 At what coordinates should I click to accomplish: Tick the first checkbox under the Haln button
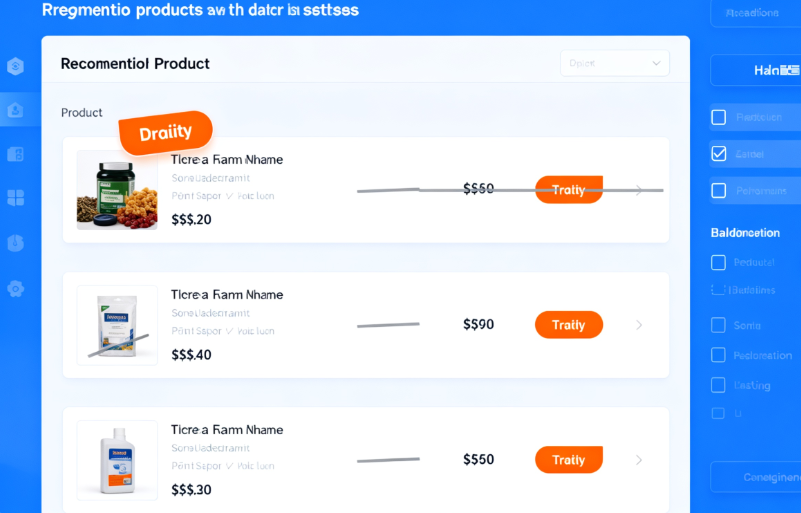coord(718,117)
